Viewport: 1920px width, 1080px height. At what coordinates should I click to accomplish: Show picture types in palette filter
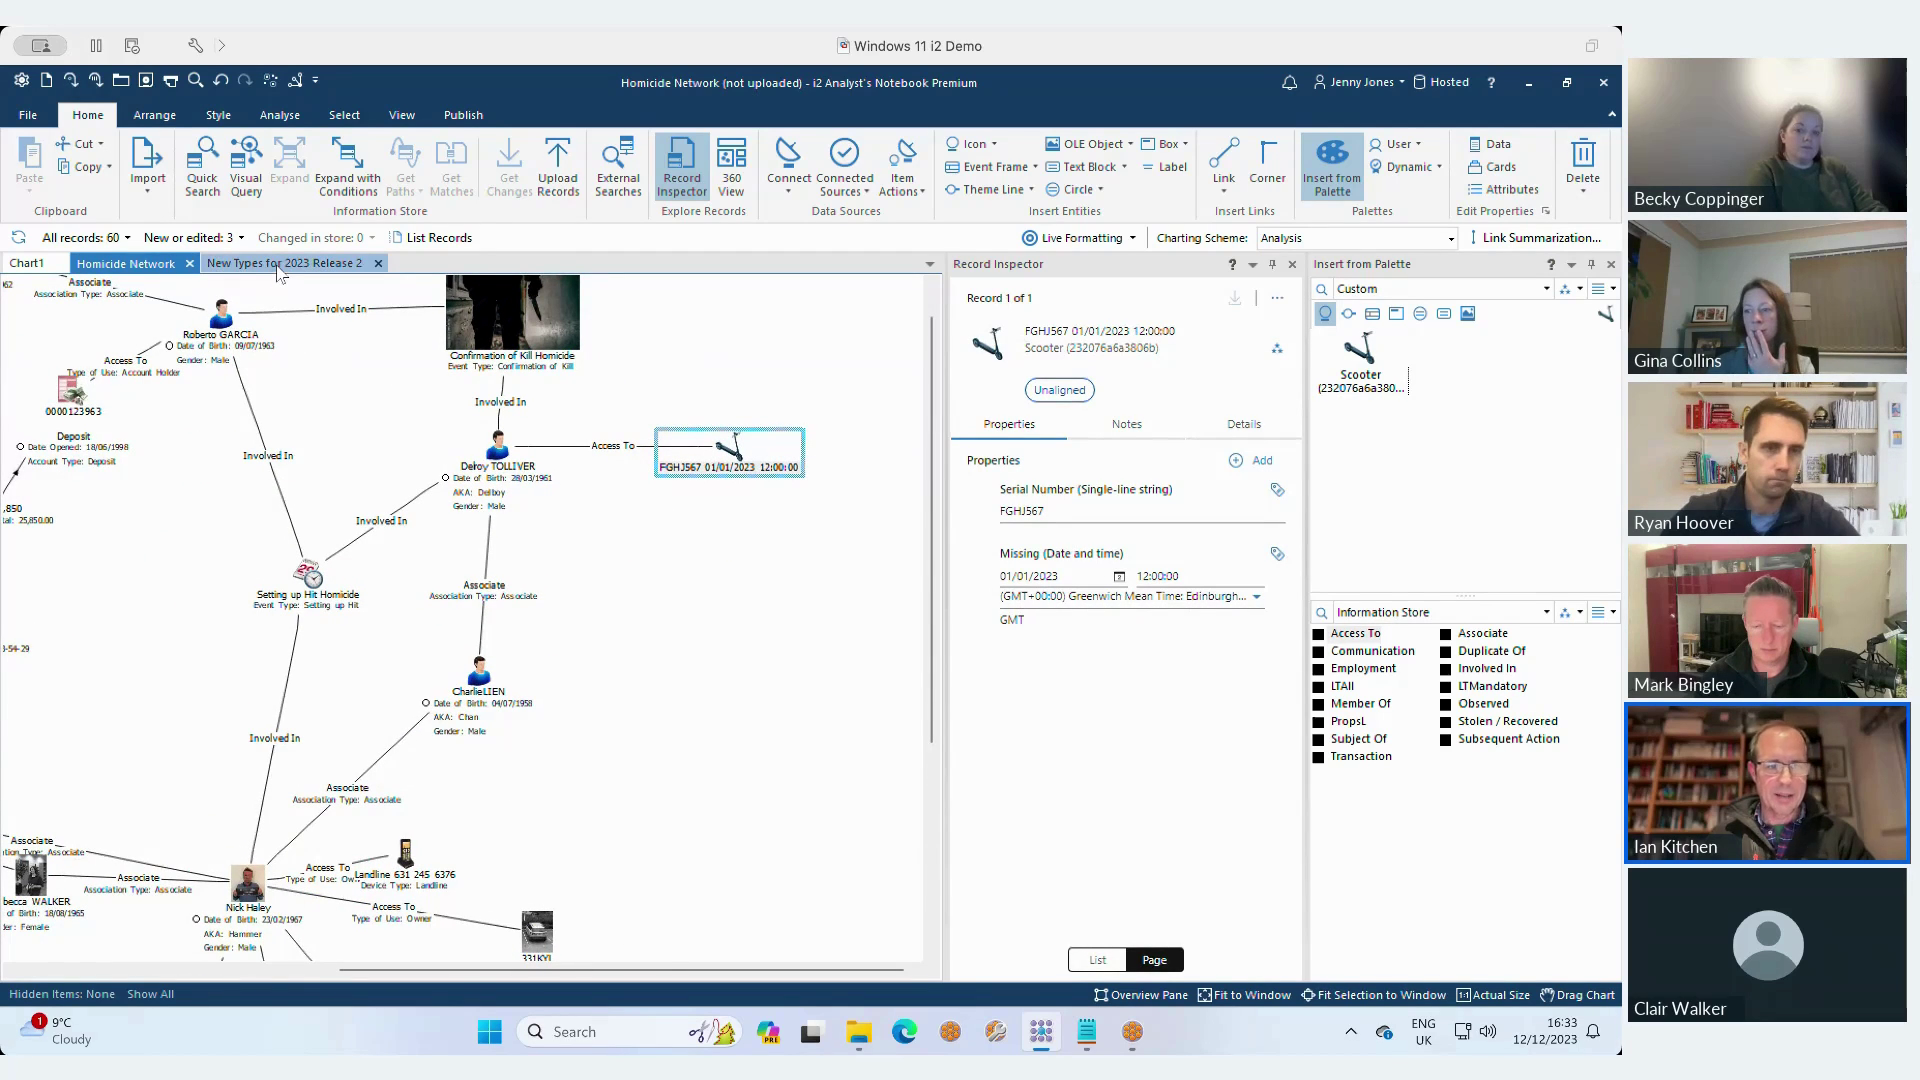pyautogui.click(x=1468, y=314)
